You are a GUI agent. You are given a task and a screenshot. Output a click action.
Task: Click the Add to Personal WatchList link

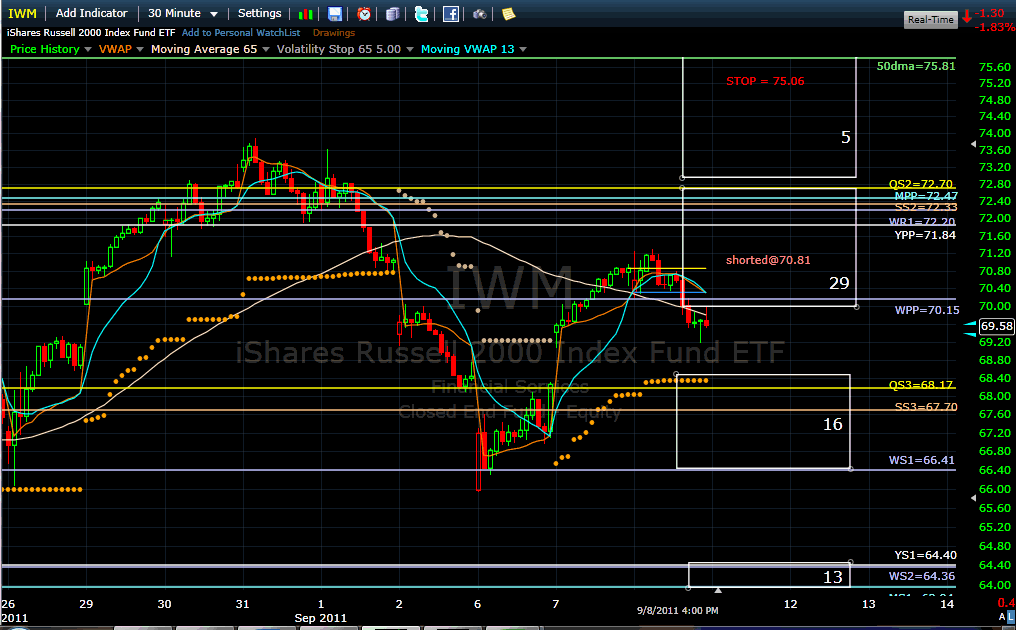241,32
